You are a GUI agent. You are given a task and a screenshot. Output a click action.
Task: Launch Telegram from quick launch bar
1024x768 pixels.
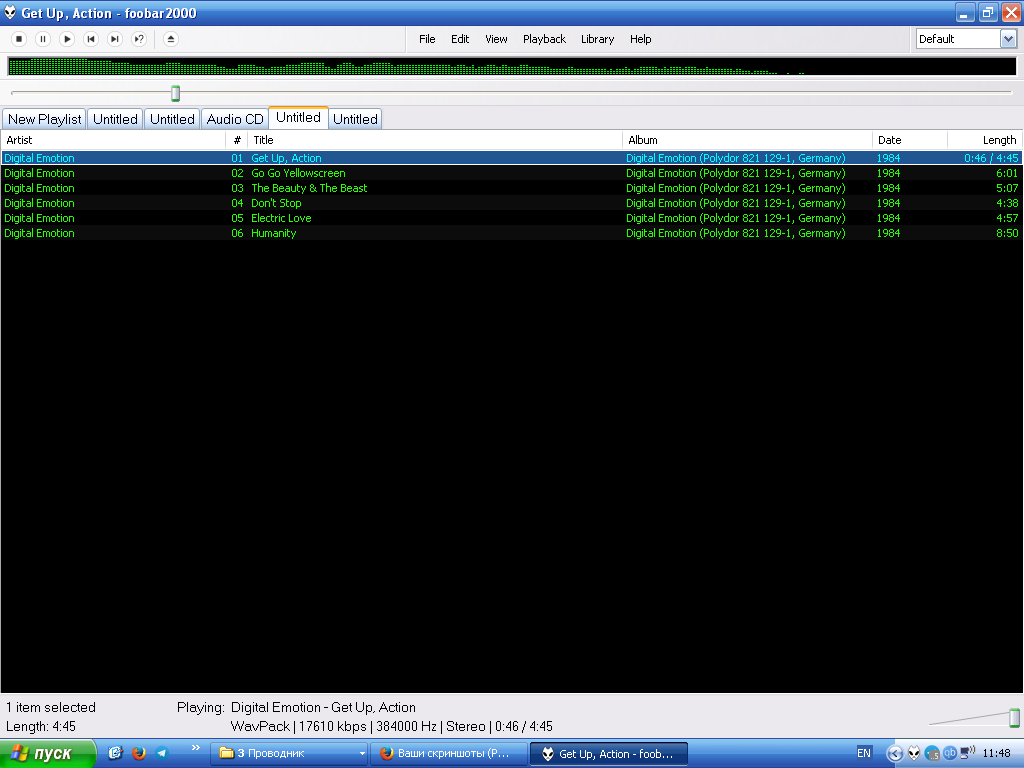[x=161, y=753]
